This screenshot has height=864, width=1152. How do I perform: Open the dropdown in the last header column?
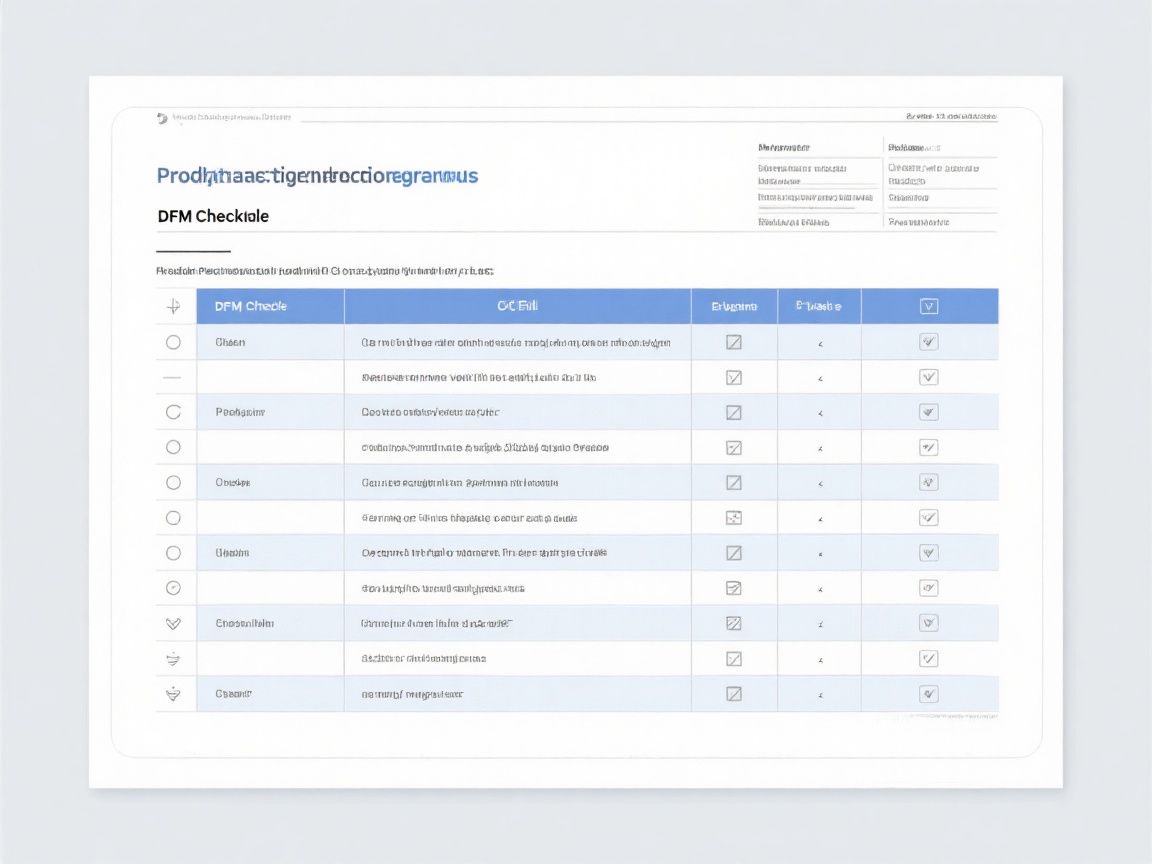pos(928,306)
